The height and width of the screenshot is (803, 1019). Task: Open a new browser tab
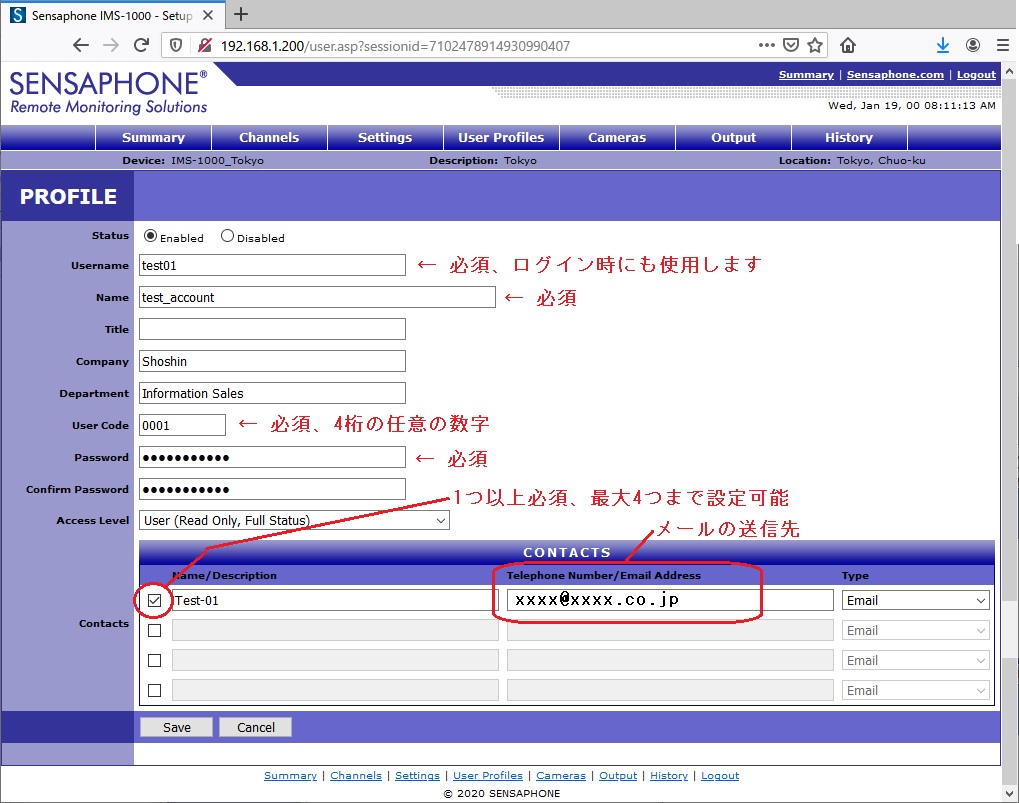(x=240, y=14)
